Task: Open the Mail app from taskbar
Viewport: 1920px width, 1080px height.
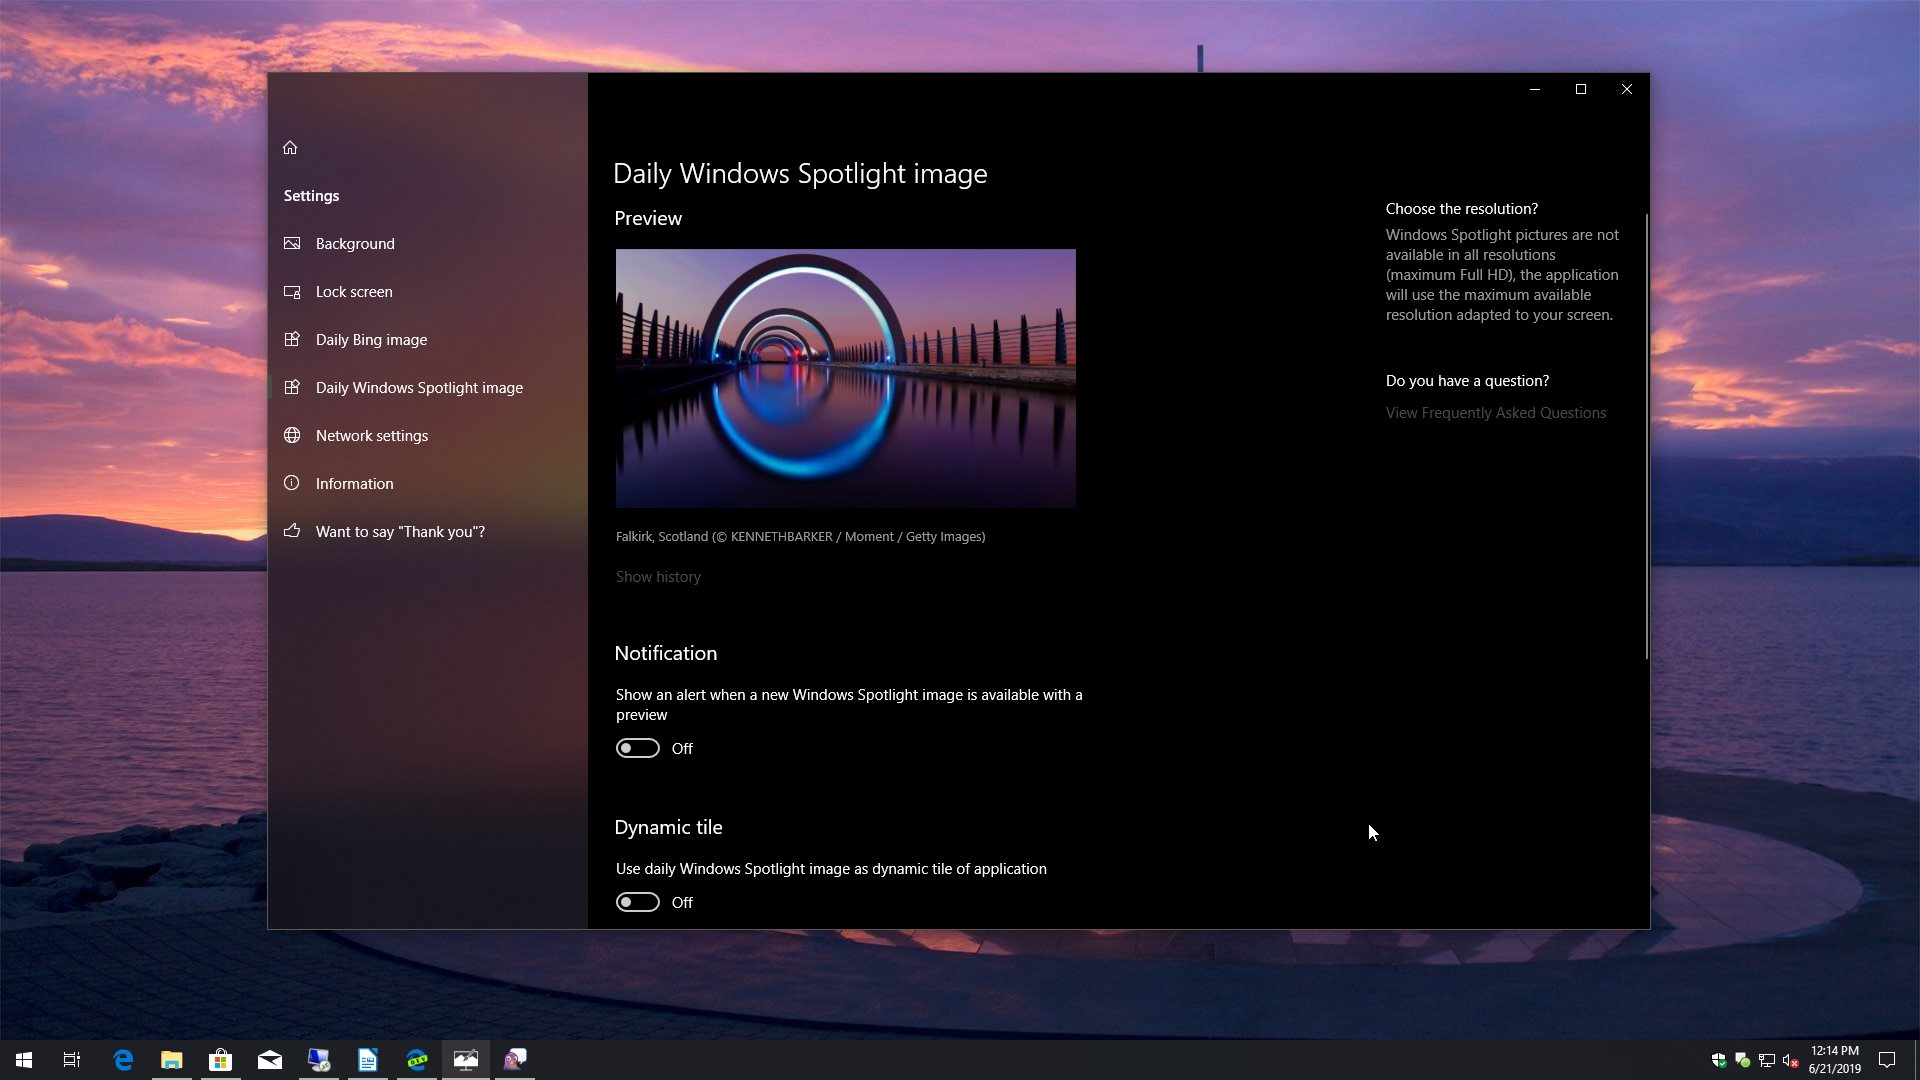Action: coord(270,1060)
